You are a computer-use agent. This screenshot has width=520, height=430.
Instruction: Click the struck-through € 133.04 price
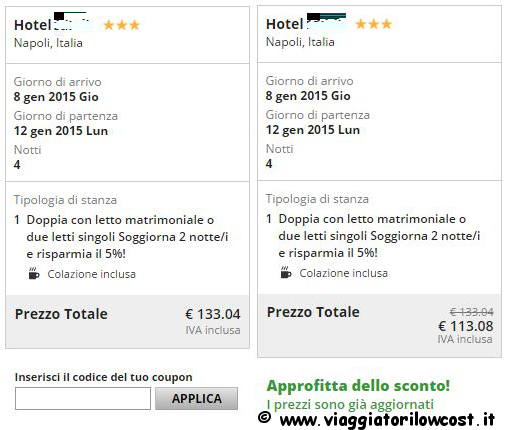472,312
